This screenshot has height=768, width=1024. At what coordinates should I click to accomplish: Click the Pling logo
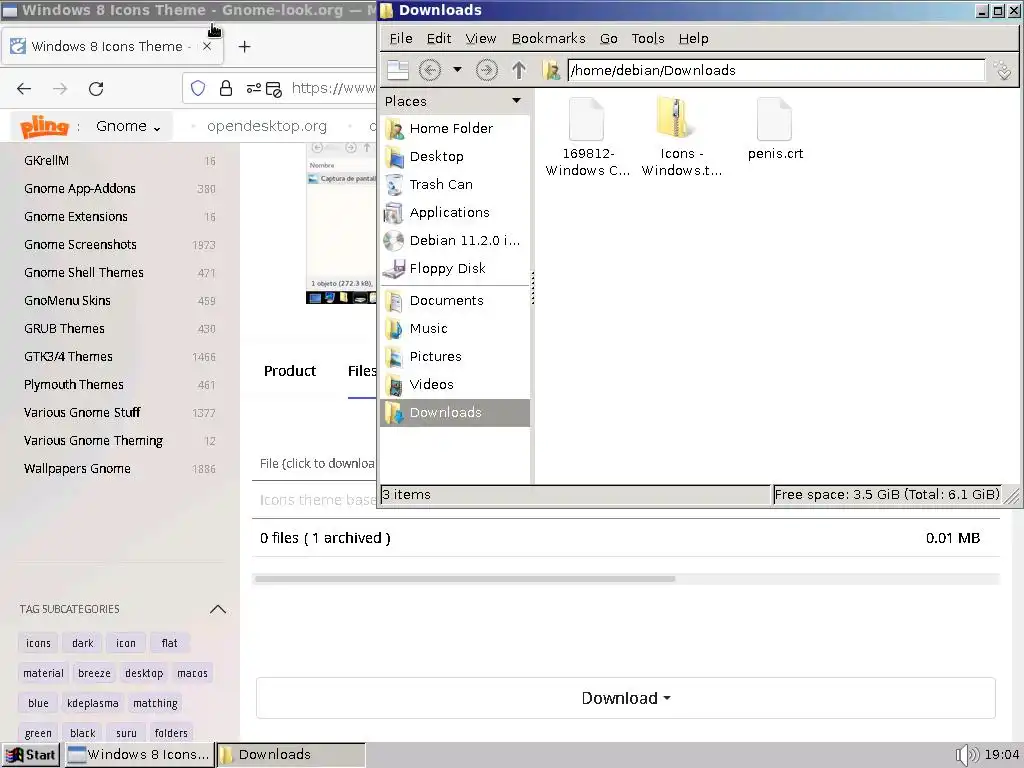coord(44,126)
